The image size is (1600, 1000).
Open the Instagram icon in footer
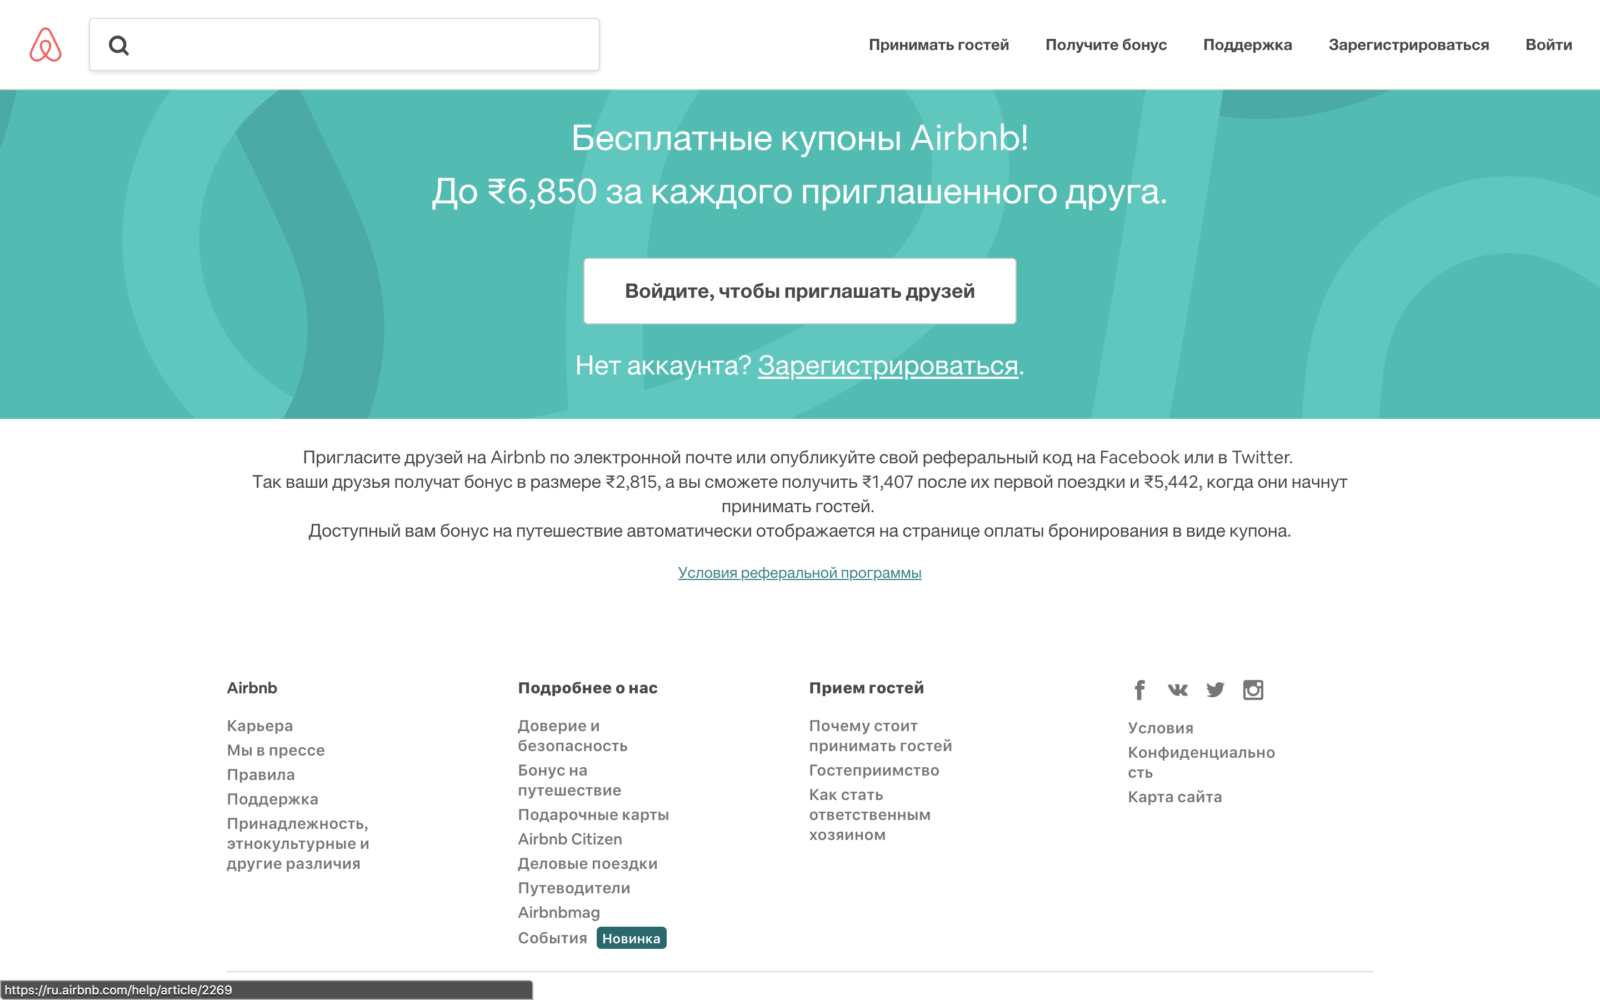1253,690
